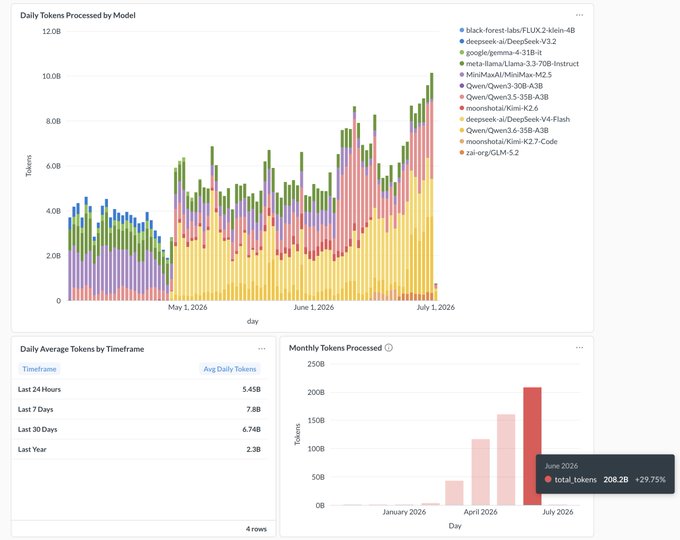Click the tallest daily bar near July 1
This screenshot has width=680, height=540.
[x=432, y=187]
